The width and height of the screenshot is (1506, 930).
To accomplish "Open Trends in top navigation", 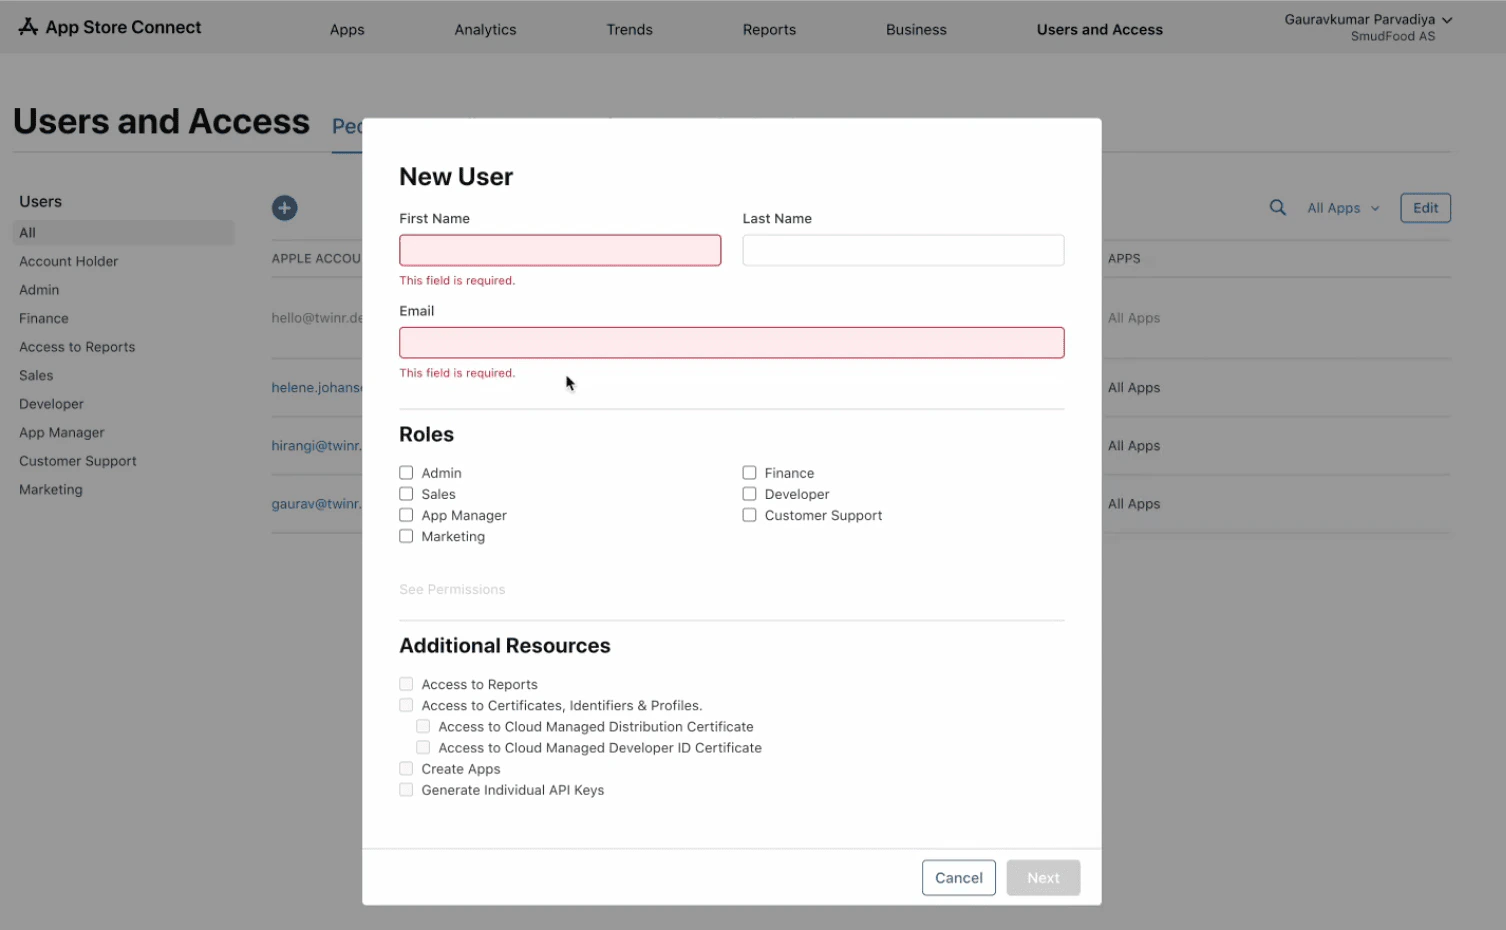I will click(629, 30).
